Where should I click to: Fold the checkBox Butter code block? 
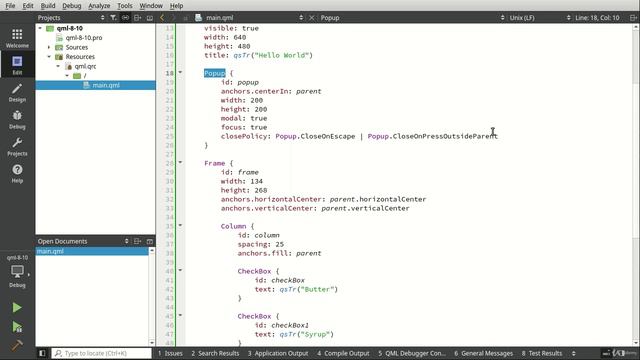(x=180, y=270)
